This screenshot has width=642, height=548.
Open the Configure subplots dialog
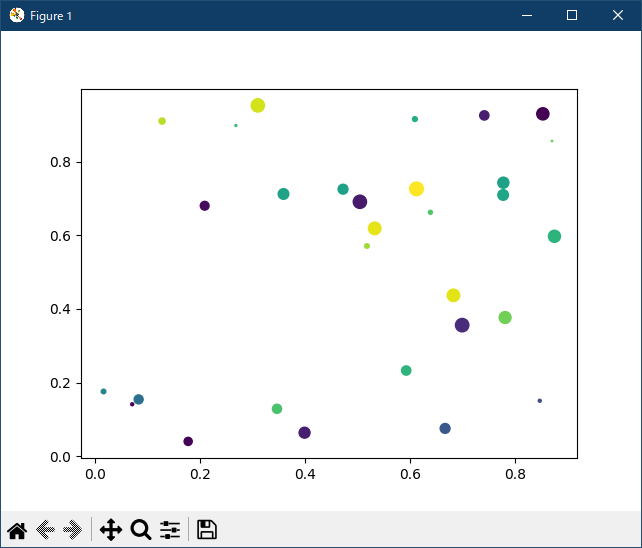click(x=170, y=530)
